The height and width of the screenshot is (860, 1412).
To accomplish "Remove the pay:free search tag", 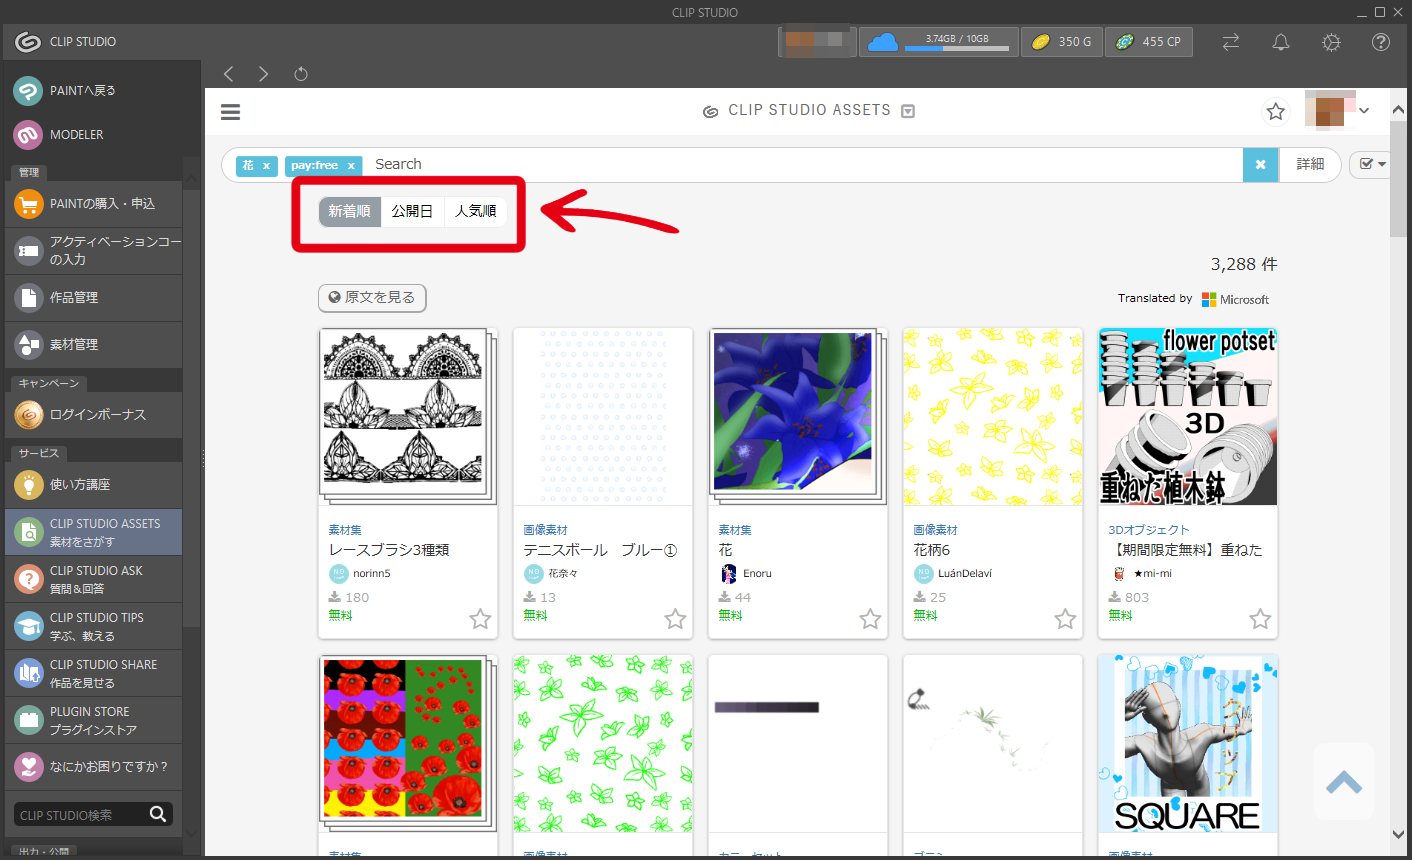I will coord(351,166).
